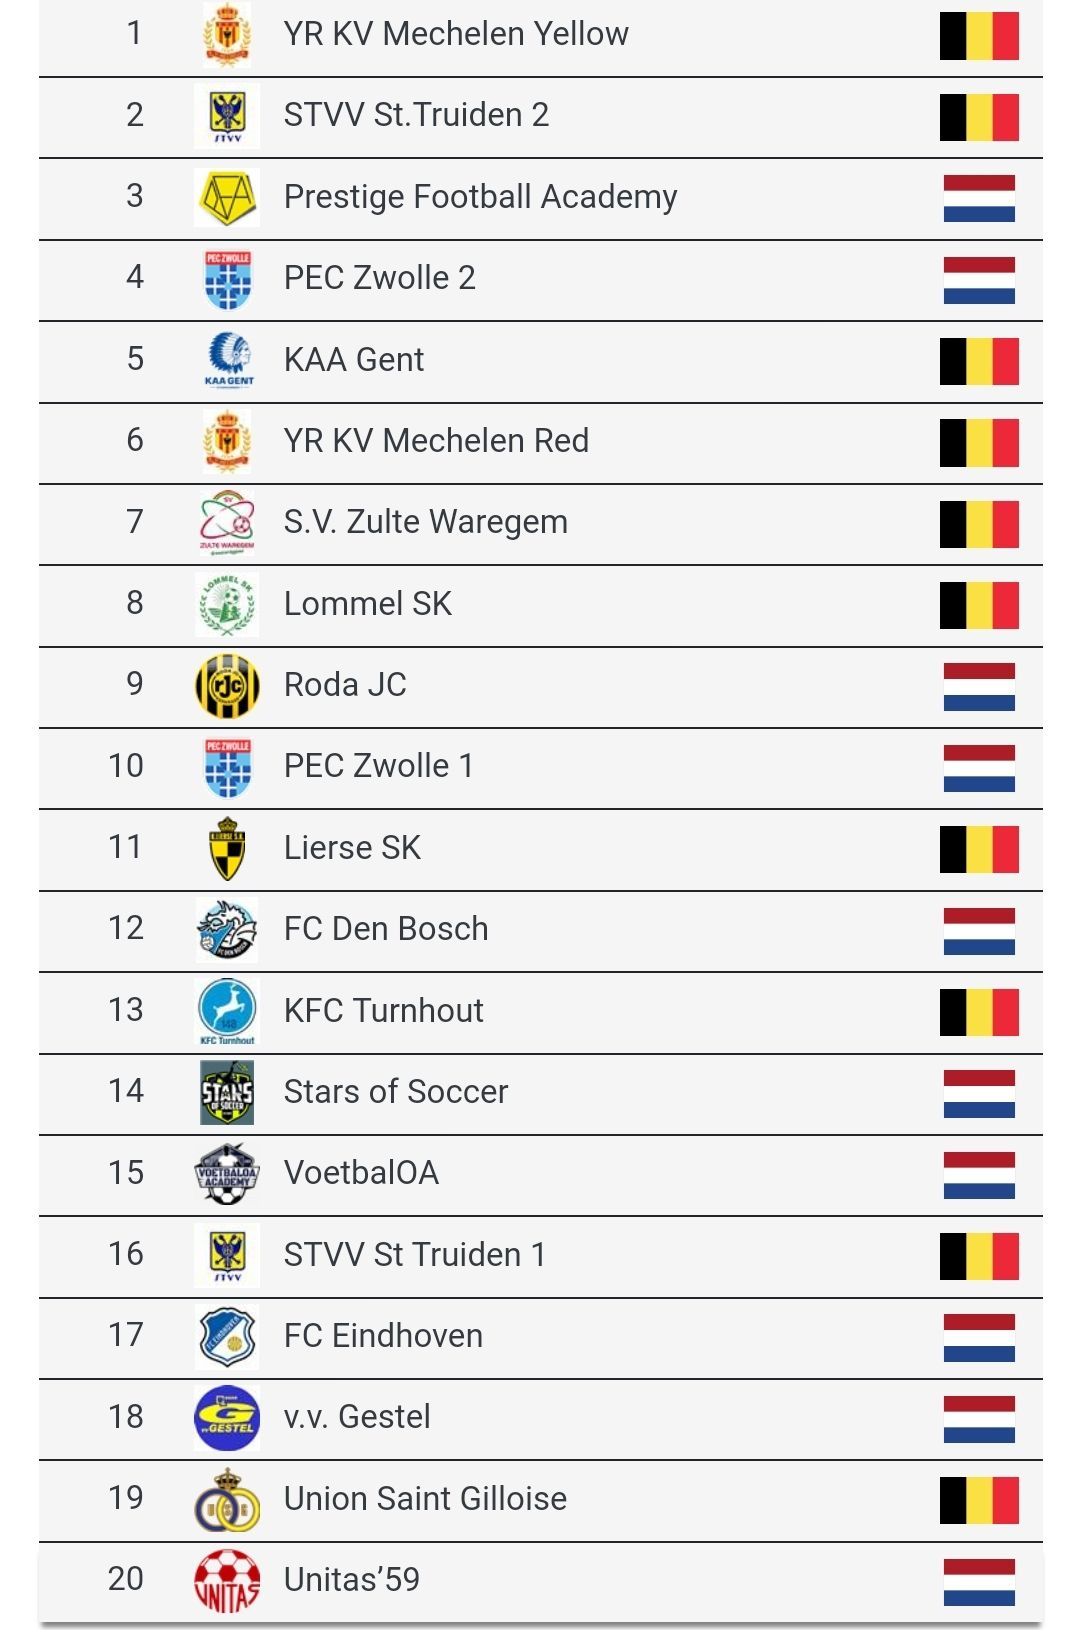This screenshot has height=1639, width=1079.
Task: Click the KFC Turnhout logo
Action: point(227,1011)
